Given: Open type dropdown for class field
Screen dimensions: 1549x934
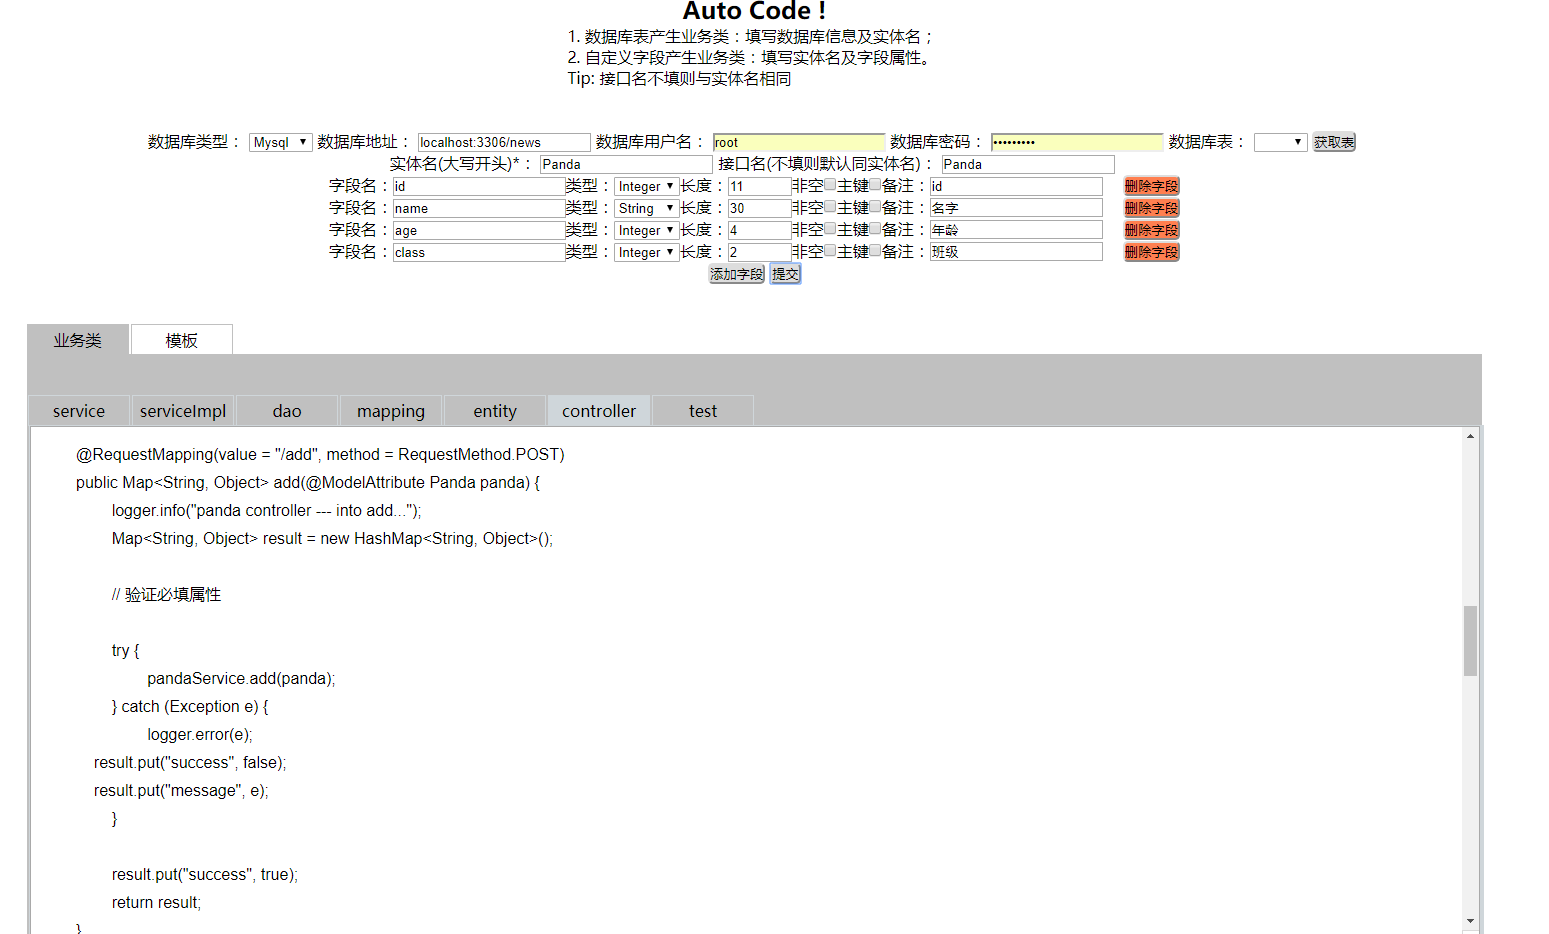Looking at the screenshot, I should pyautogui.click(x=647, y=252).
